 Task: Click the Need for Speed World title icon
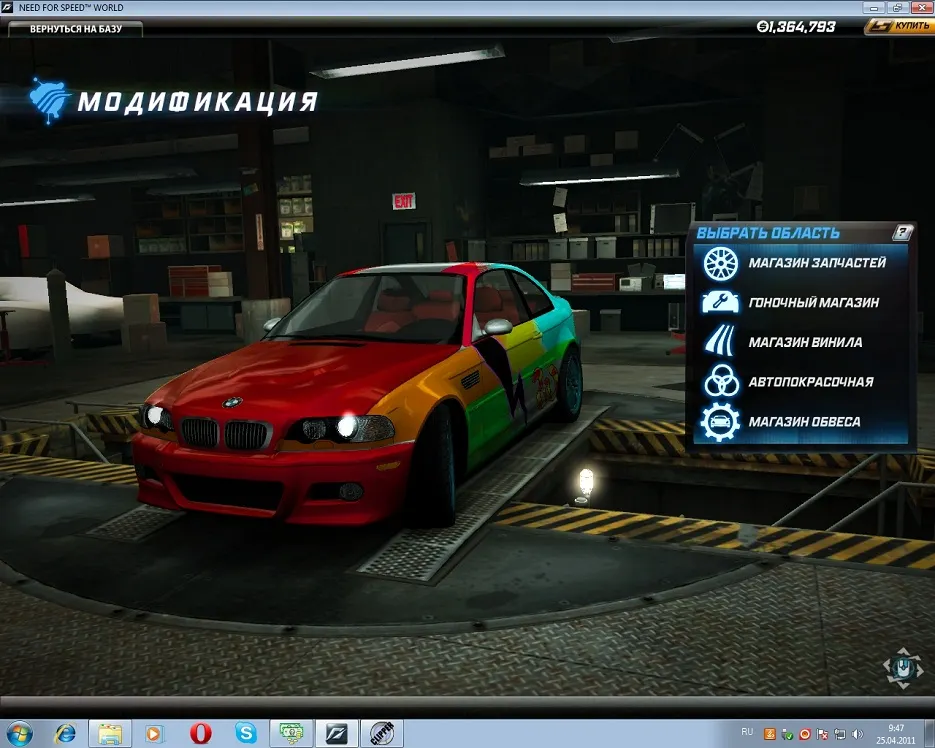click(x=7, y=8)
